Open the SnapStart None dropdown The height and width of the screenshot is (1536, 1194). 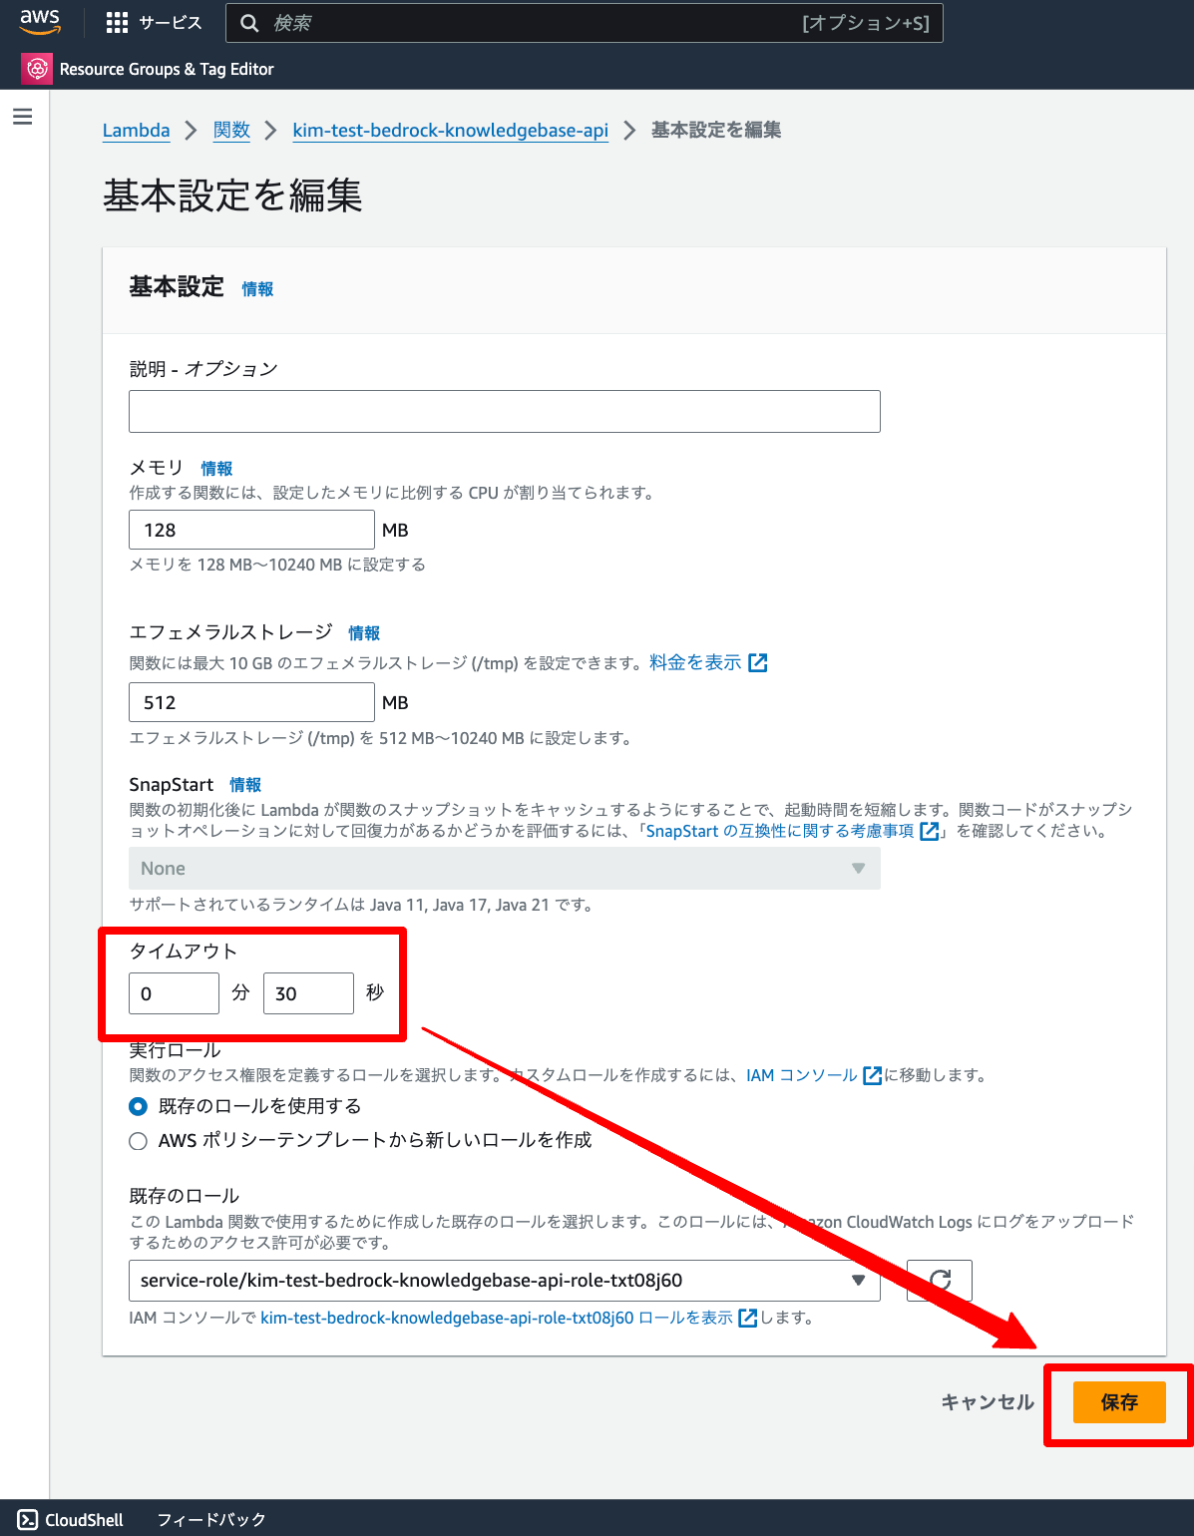503,868
